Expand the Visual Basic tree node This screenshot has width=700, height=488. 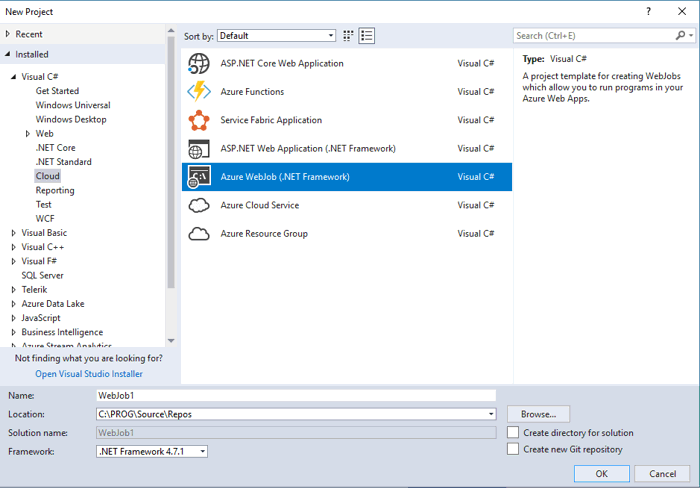click(x=14, y=233)
